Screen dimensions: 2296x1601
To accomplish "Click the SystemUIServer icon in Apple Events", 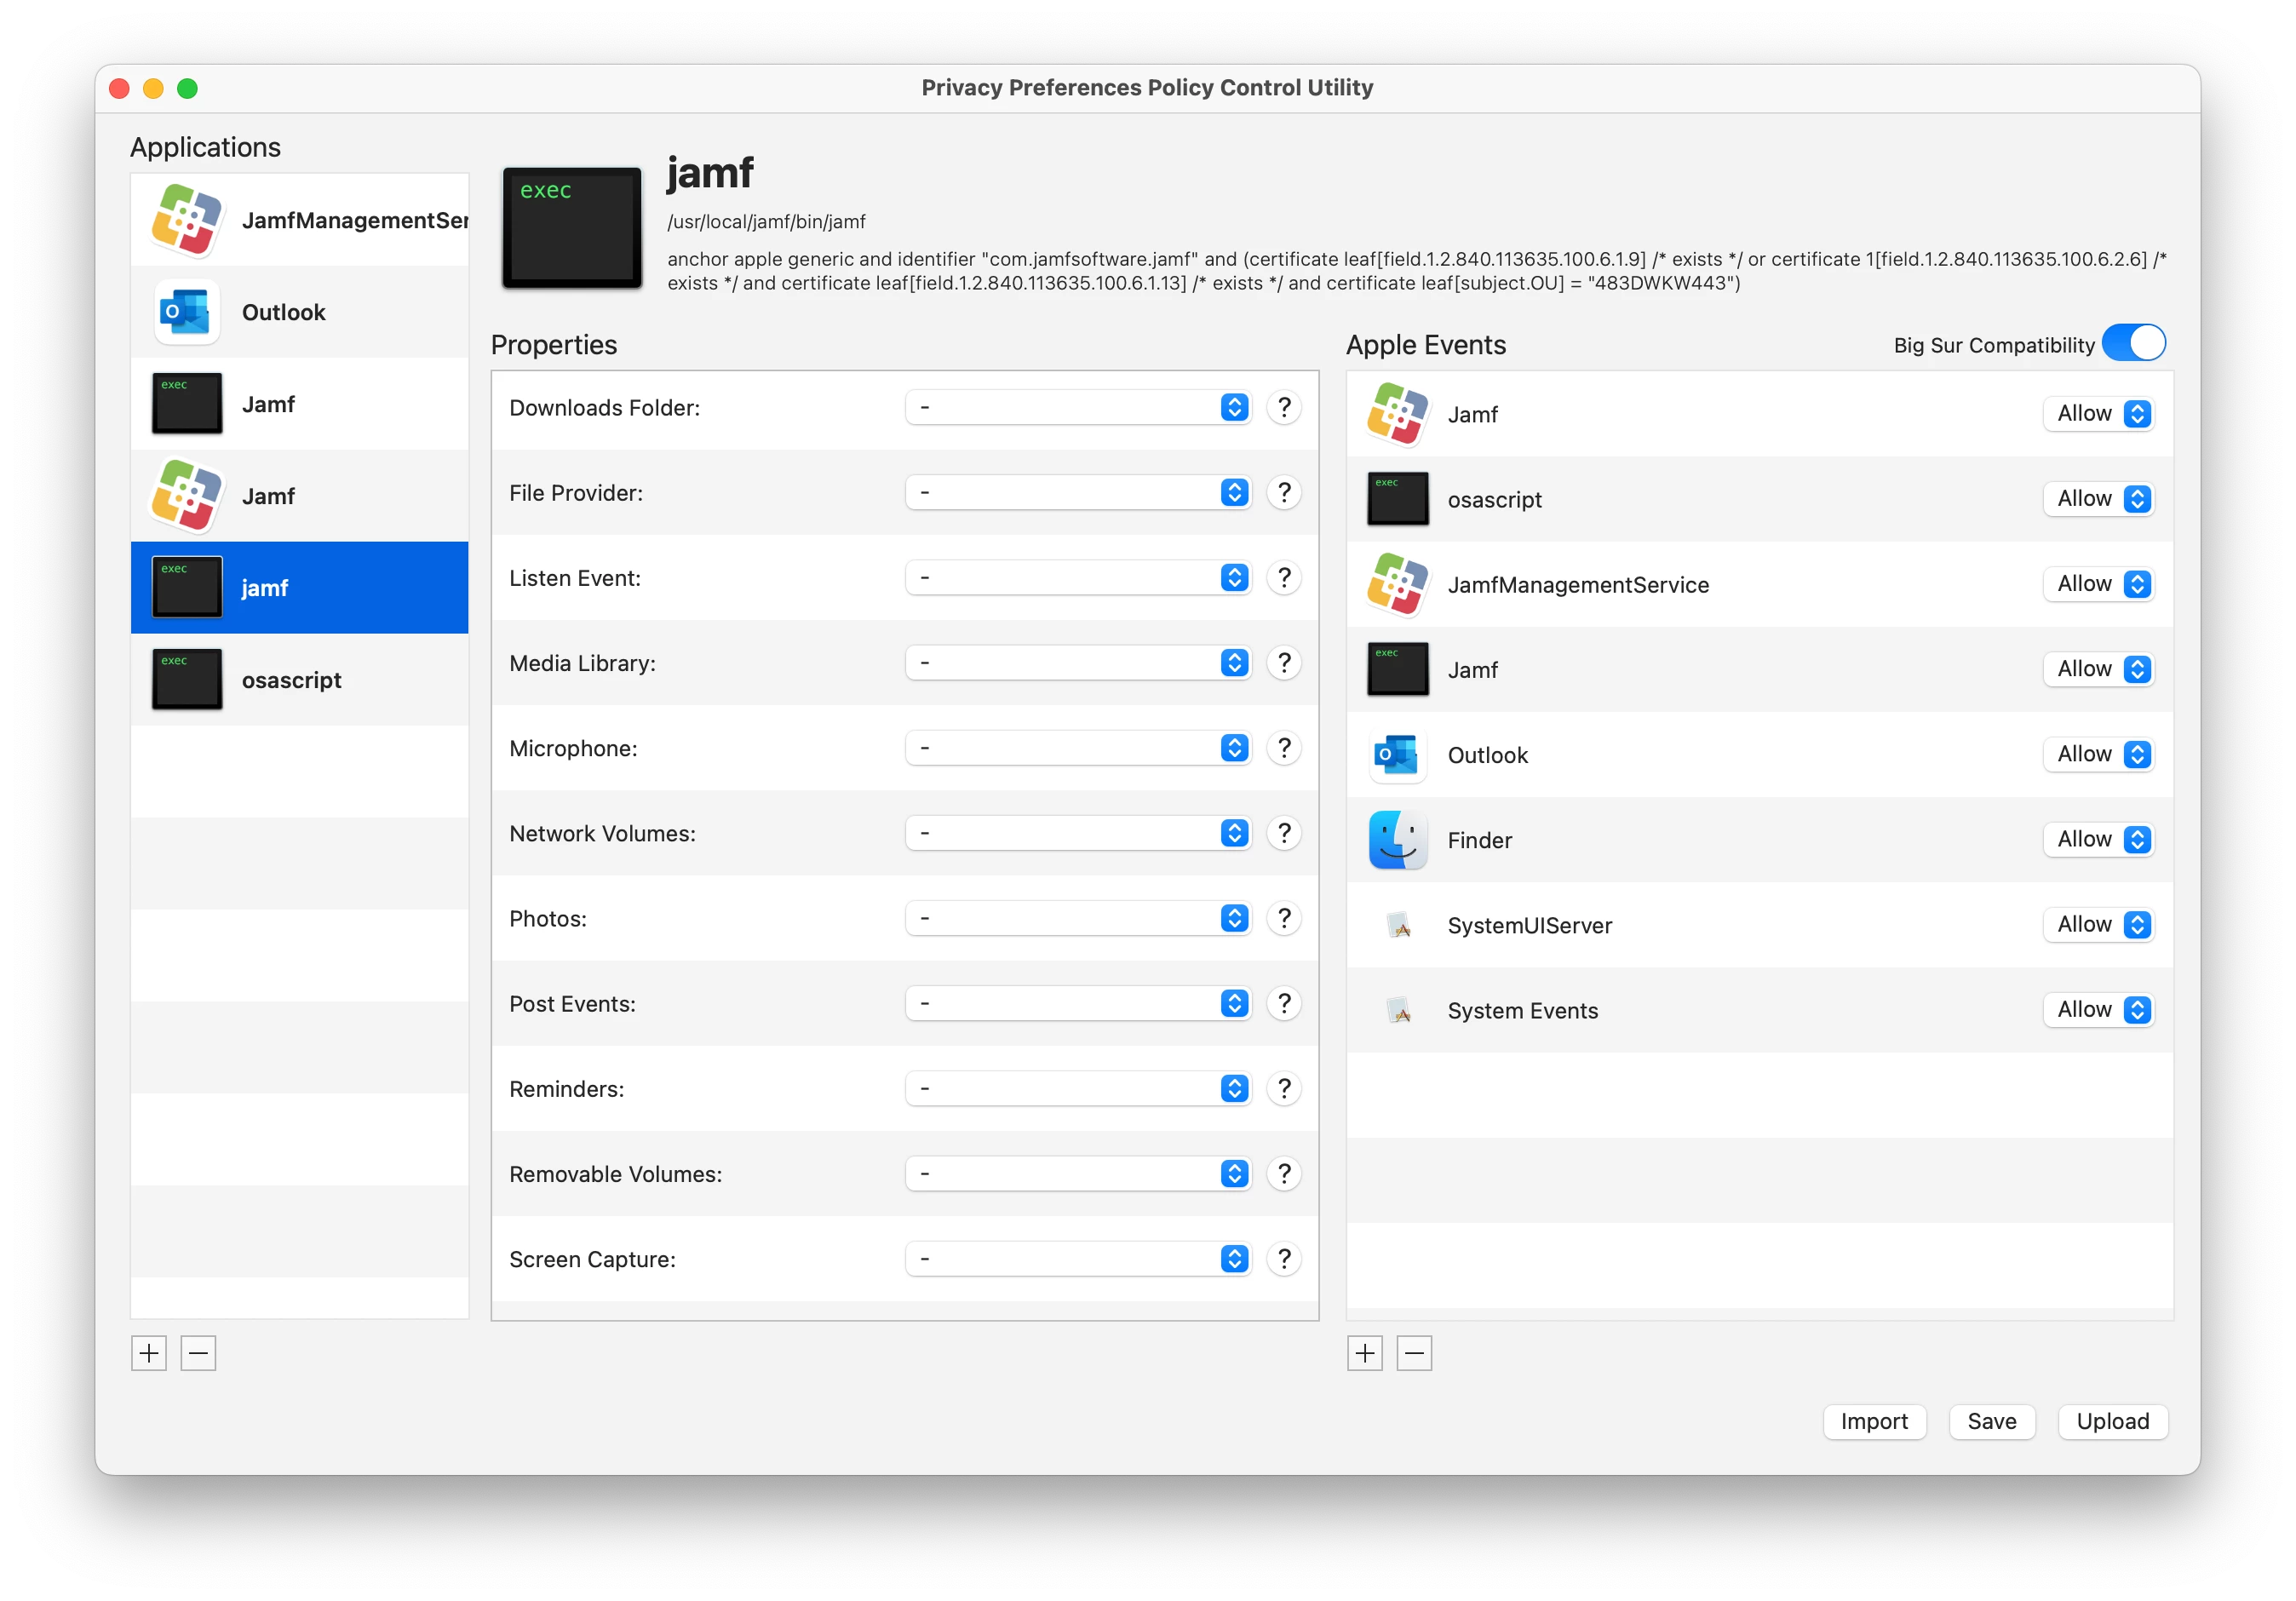I will coord(1400,925).
